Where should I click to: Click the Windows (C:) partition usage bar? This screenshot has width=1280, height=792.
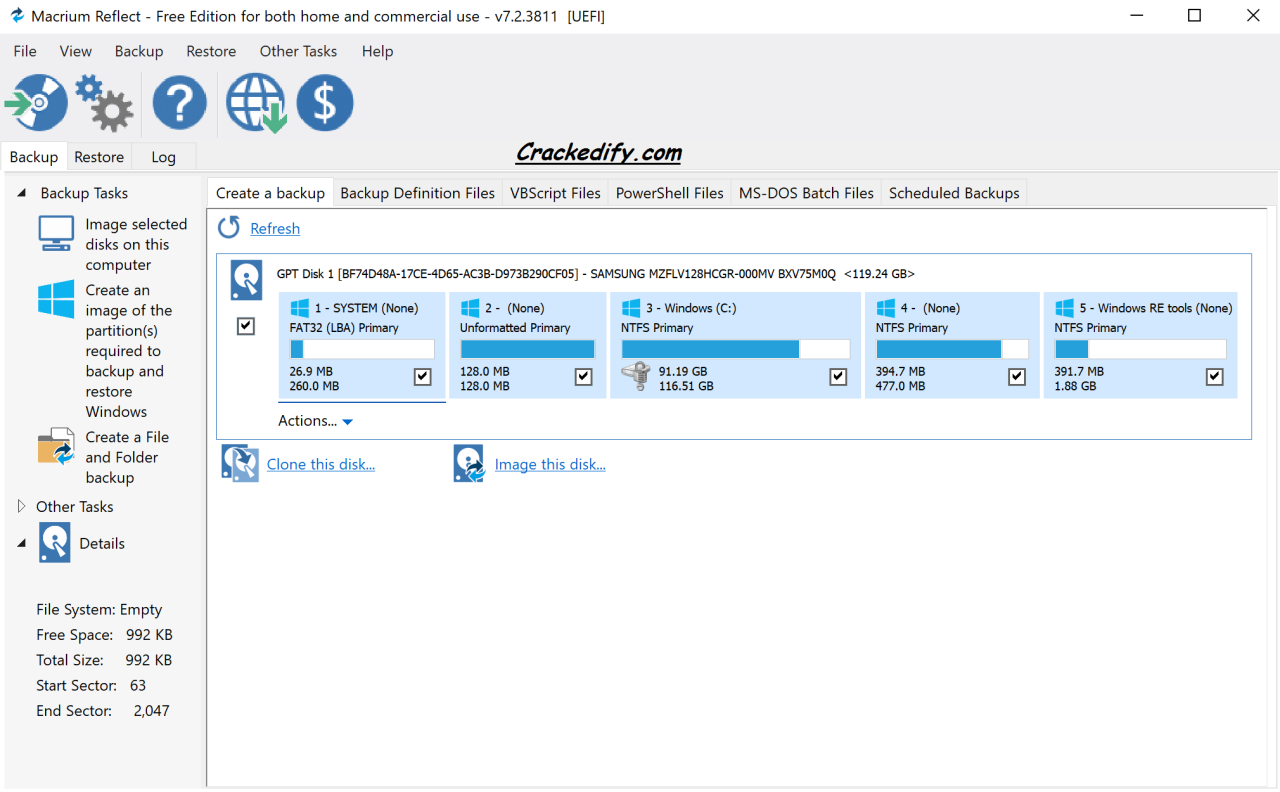click(x=735, y=349)
